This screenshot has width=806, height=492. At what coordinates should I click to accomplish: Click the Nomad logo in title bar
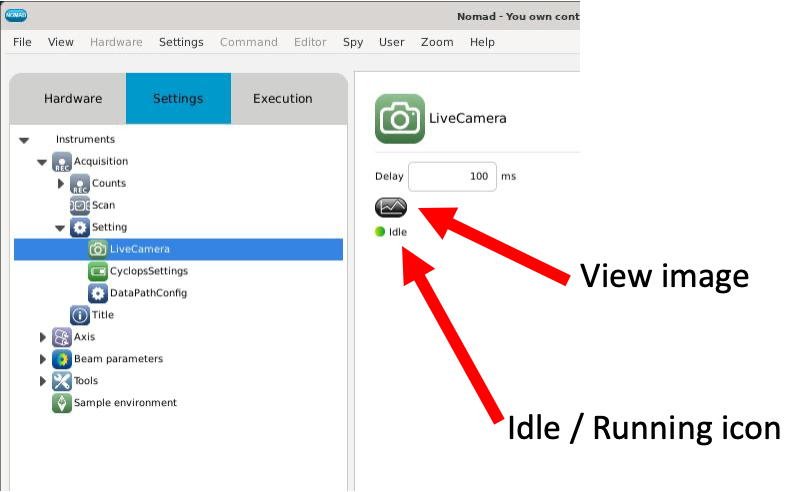[x=16, y=15]
